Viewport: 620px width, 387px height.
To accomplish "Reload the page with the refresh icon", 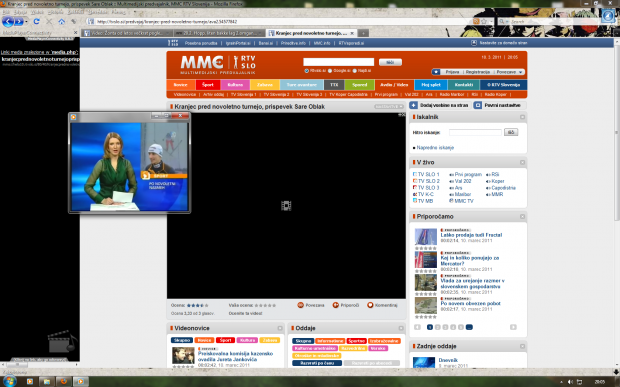I will pos(36,21).
